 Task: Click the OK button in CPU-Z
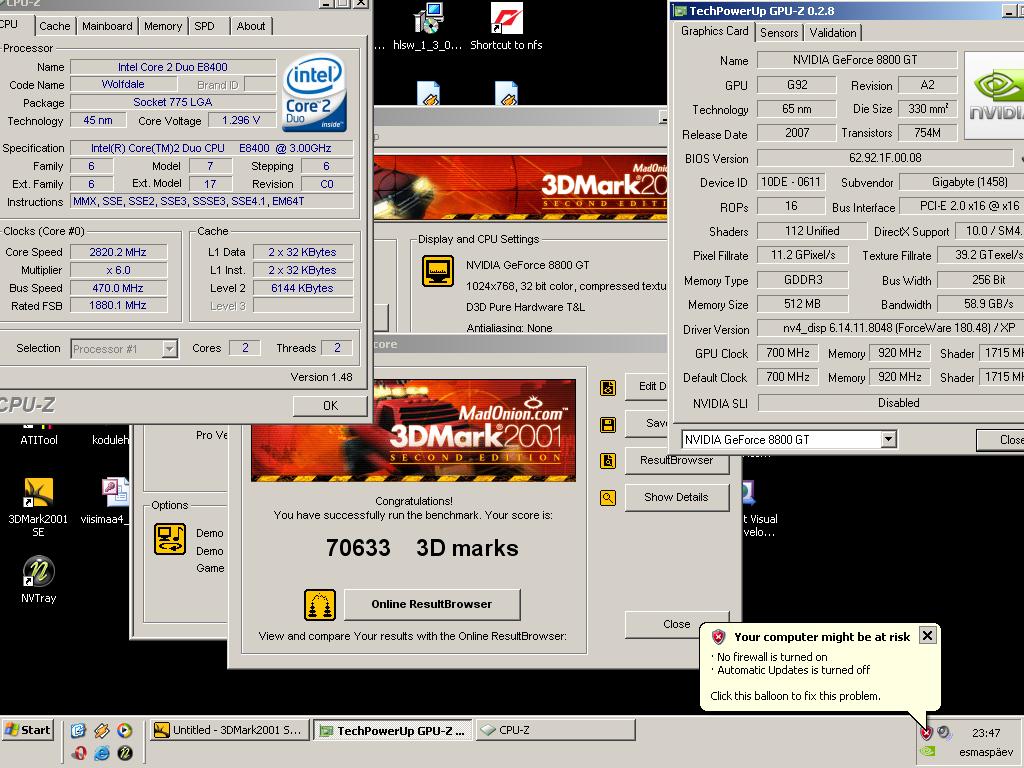330,406
